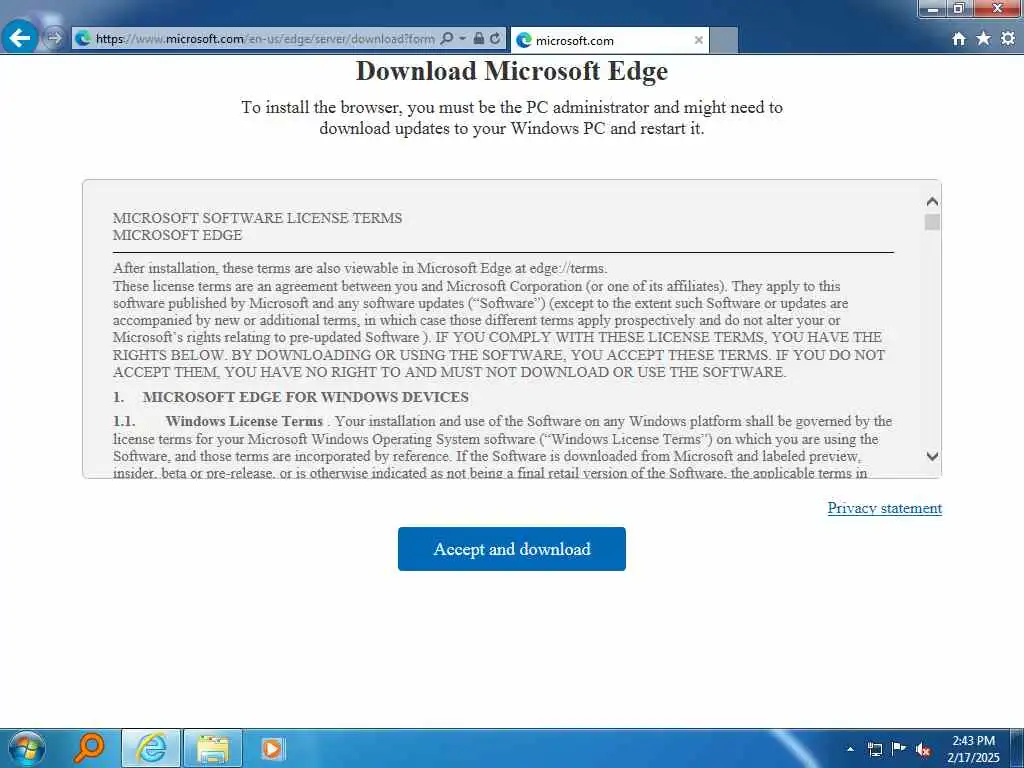The image size is (1024, 768).
Task: Click the browser Forward arrow button
Action: (x=54, y=38)
